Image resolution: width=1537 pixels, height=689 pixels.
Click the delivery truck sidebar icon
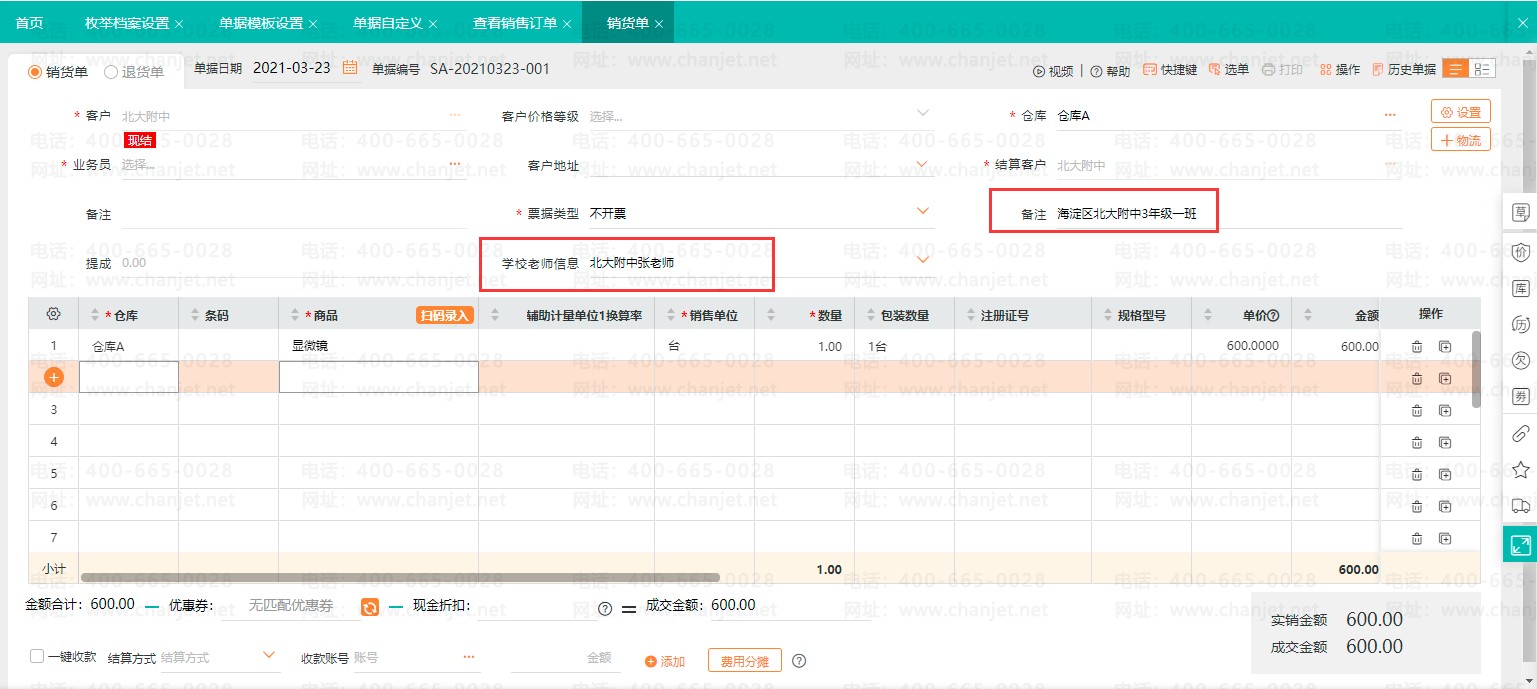click(1520, 506)
